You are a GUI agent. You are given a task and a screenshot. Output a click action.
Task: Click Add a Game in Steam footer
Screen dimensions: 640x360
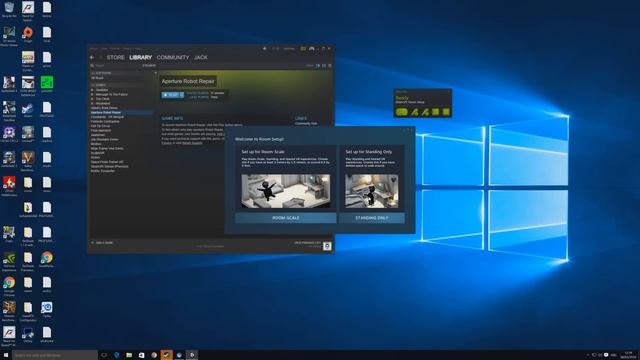pyautogui.click(x=102, y=243)
